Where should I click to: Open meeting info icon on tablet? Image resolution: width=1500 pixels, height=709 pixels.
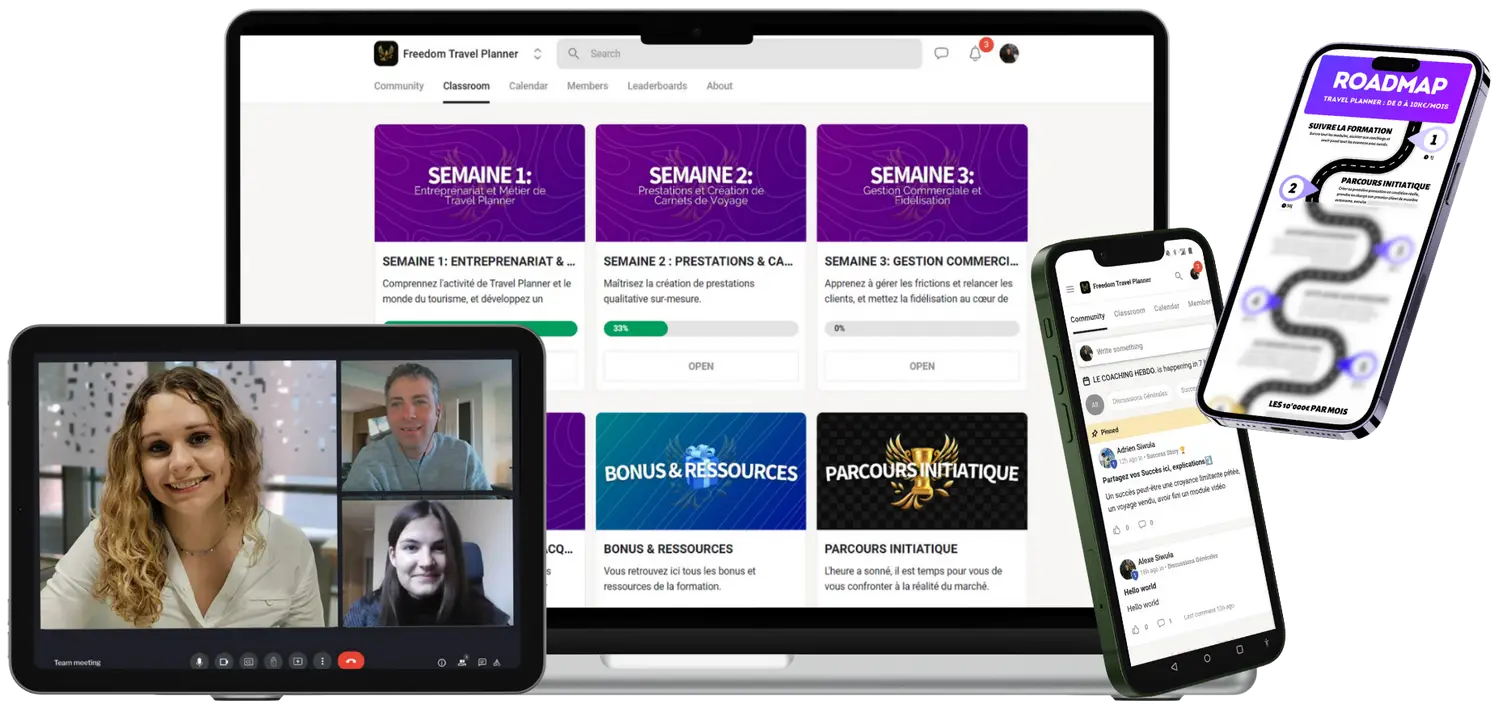tap(442, 662)
